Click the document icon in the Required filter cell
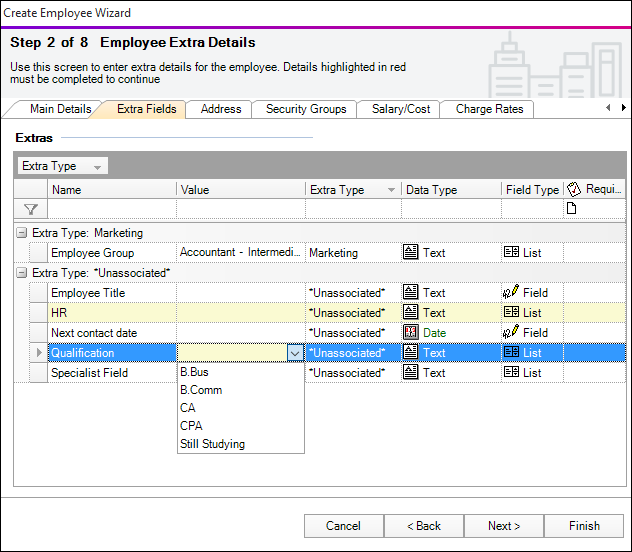The image size is (632, 552). [x=572, y=209]
